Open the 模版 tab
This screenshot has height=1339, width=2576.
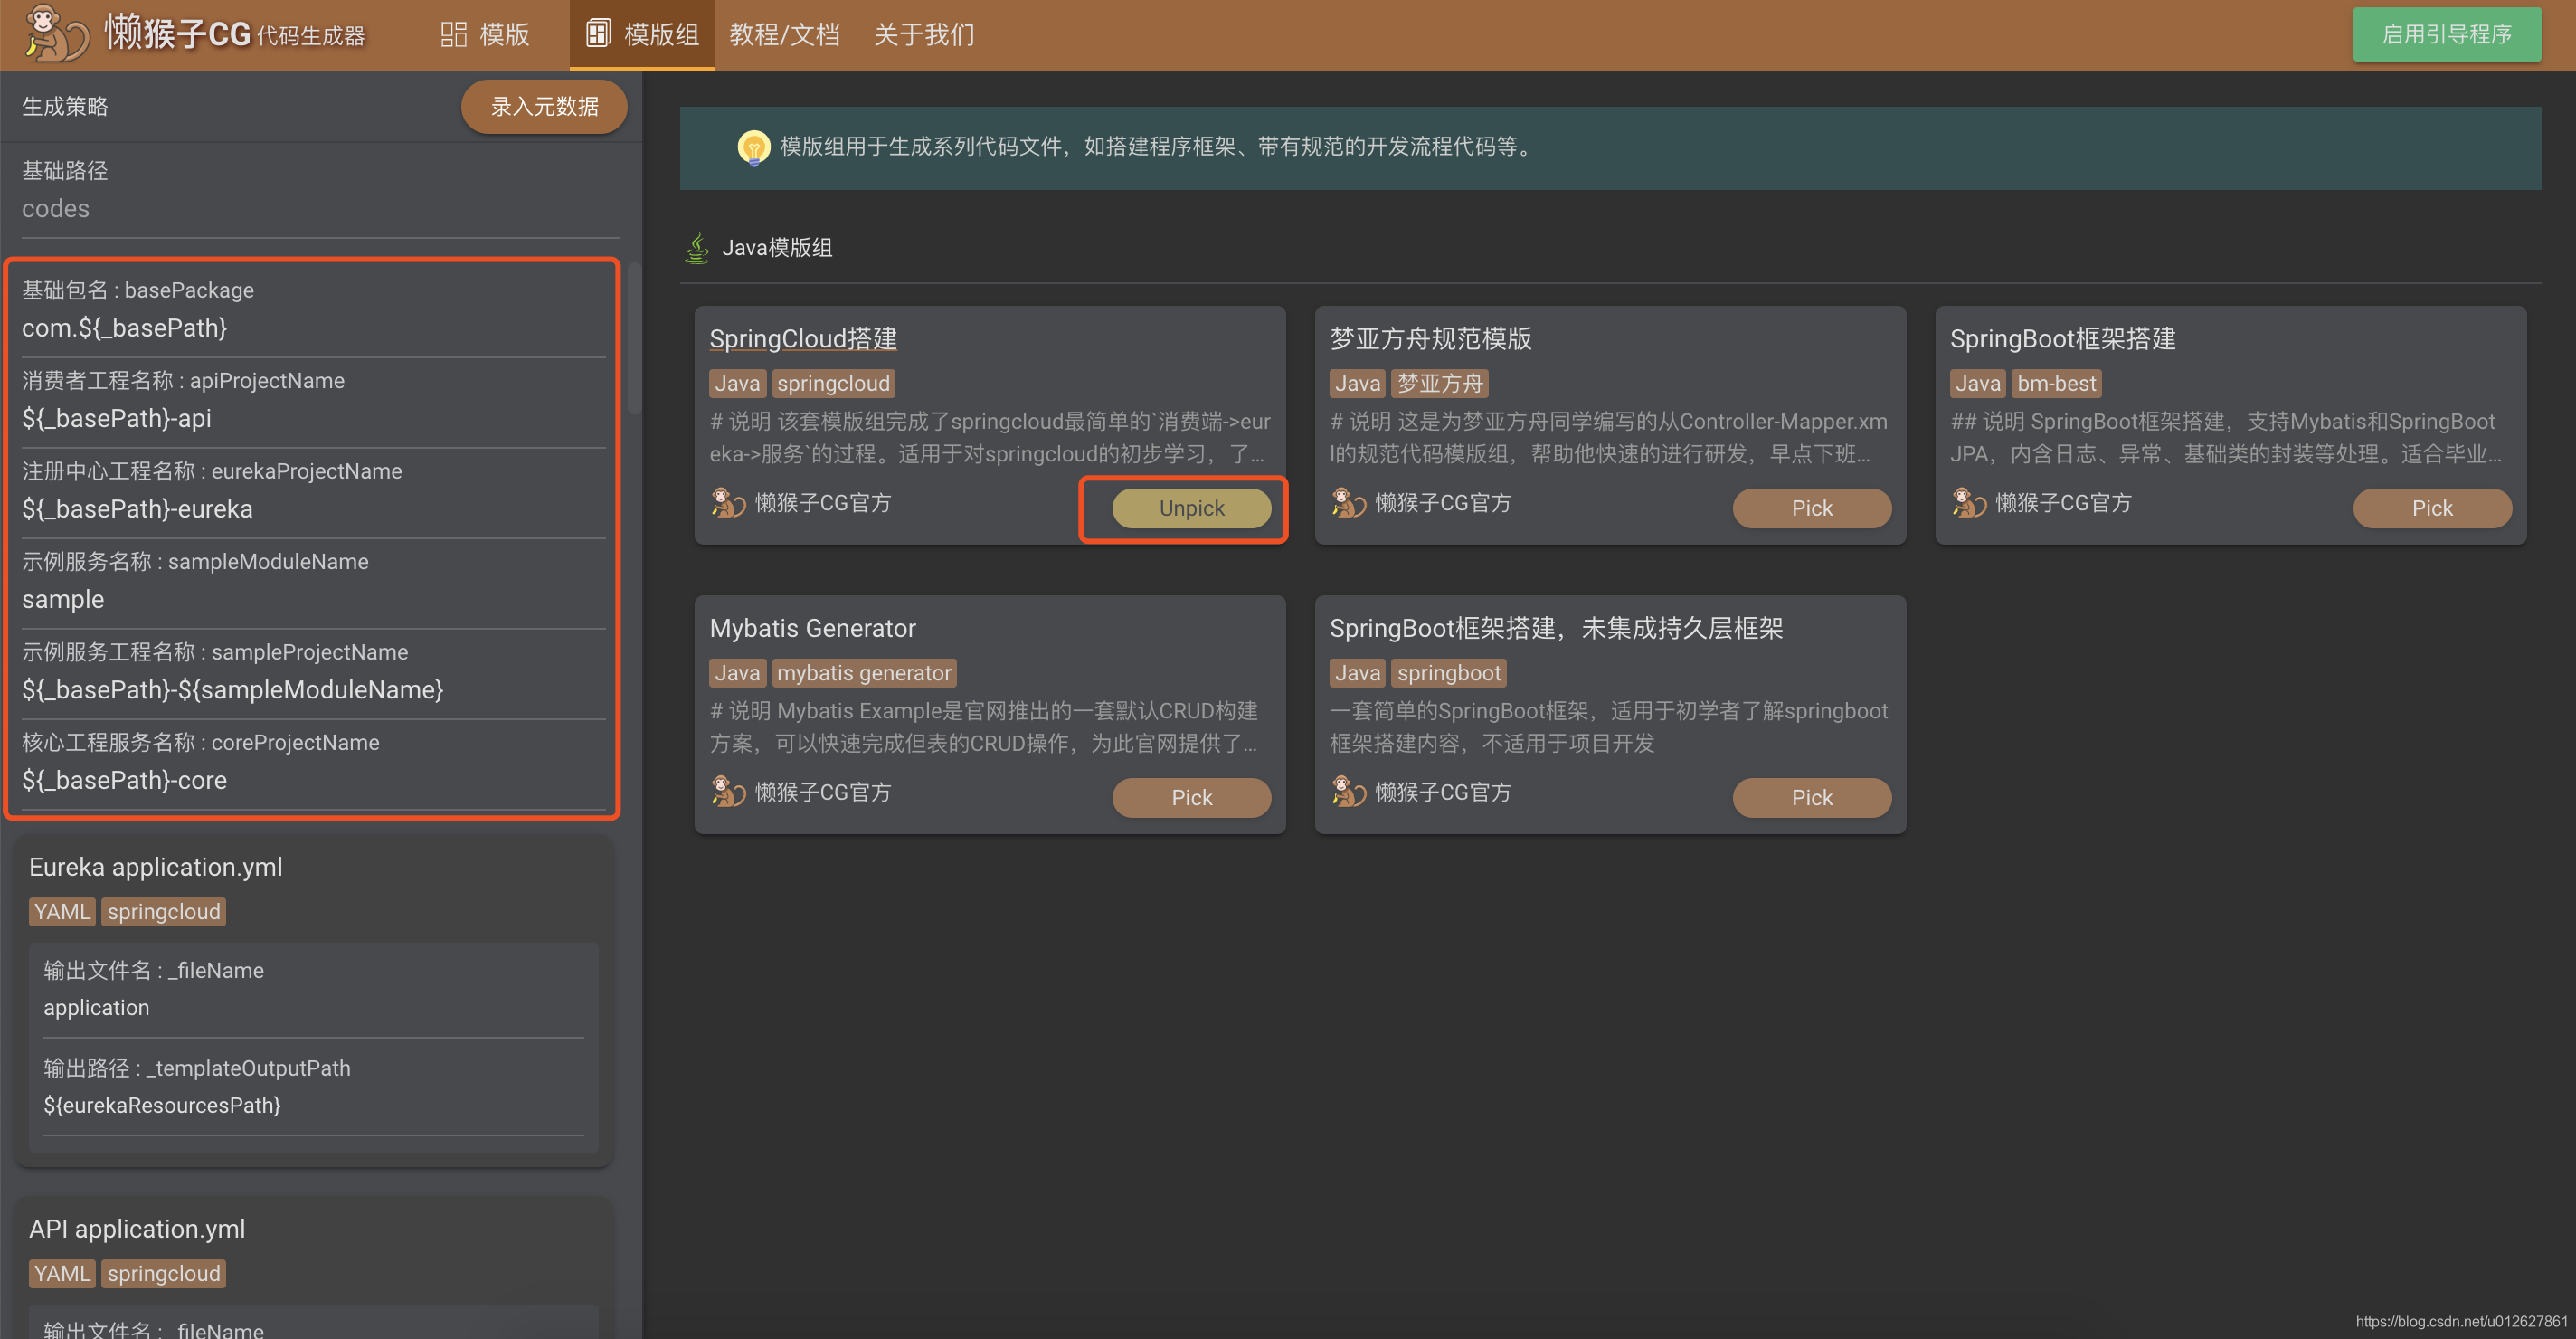click(485, 35)
